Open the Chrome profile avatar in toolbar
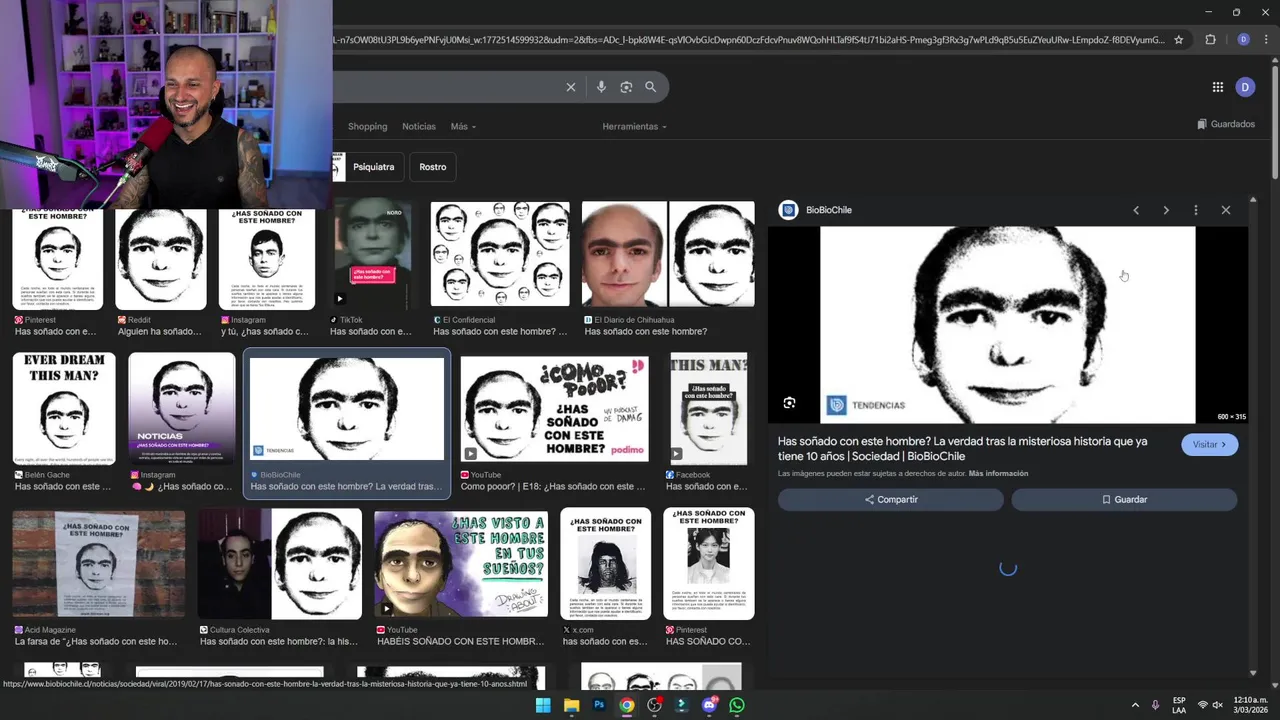Image resolution: width=1280 pixels, height=720 pixels. [1244, 40]
